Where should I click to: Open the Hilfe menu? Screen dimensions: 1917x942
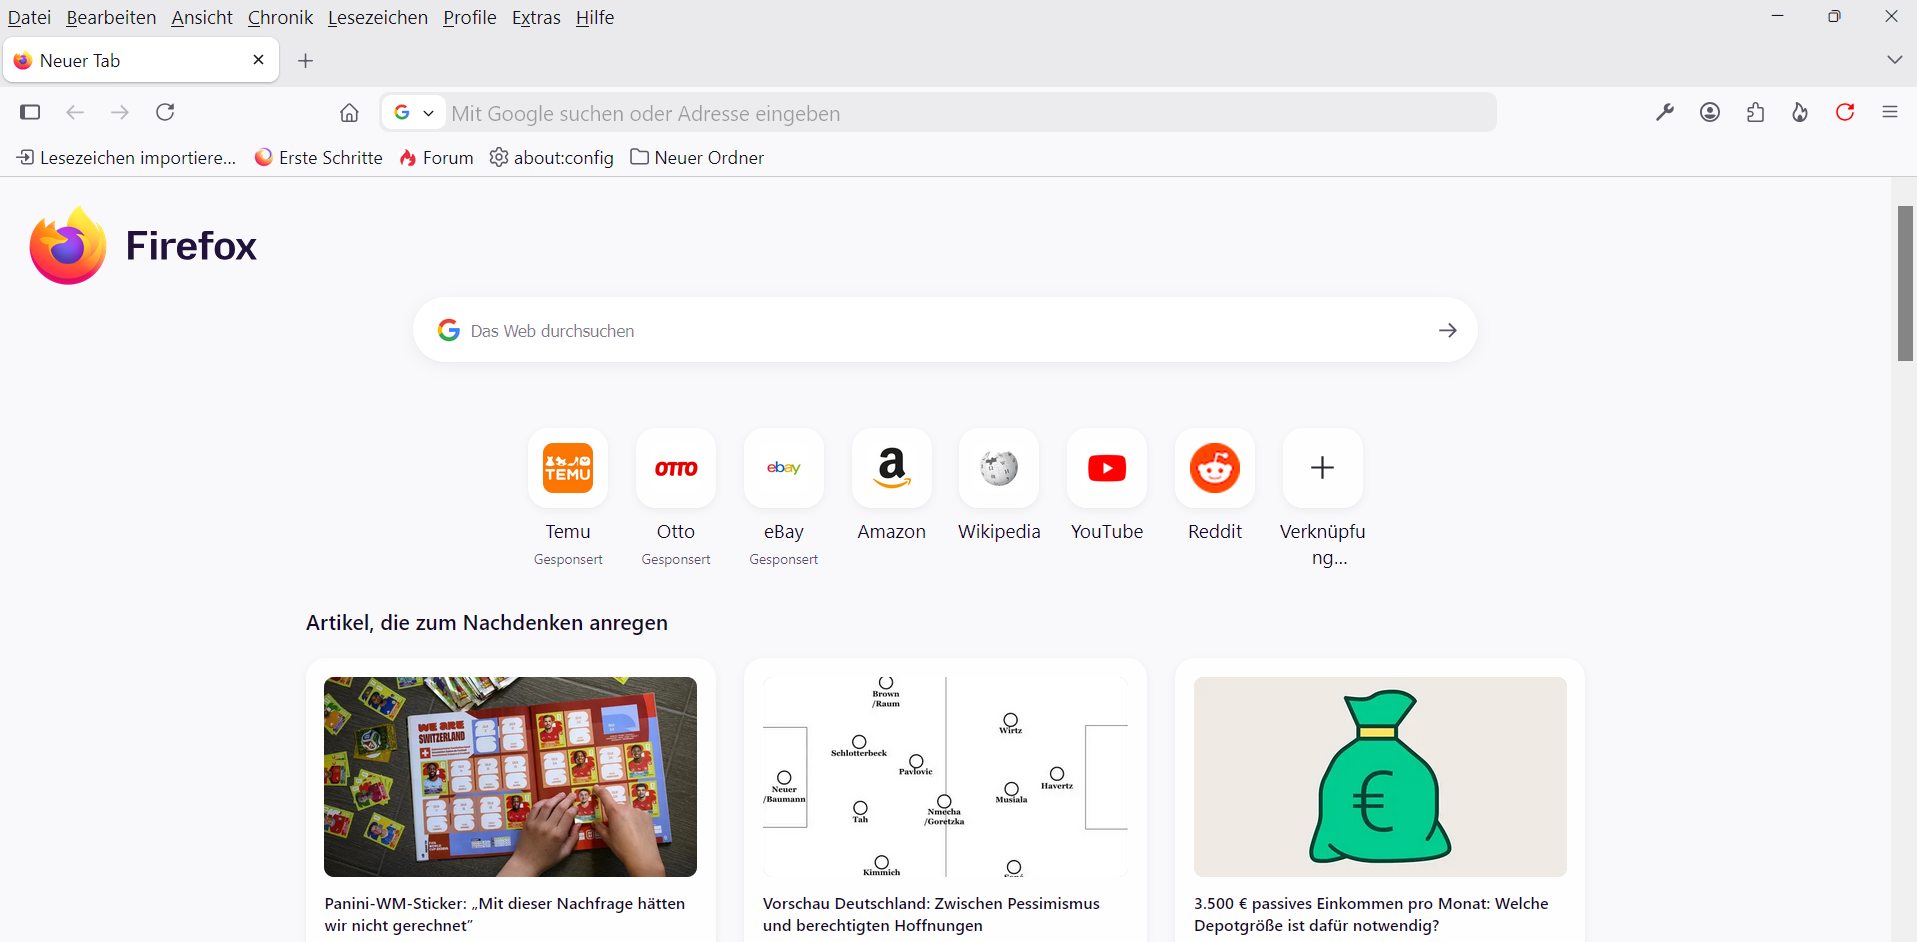click(x=595, y=17)
